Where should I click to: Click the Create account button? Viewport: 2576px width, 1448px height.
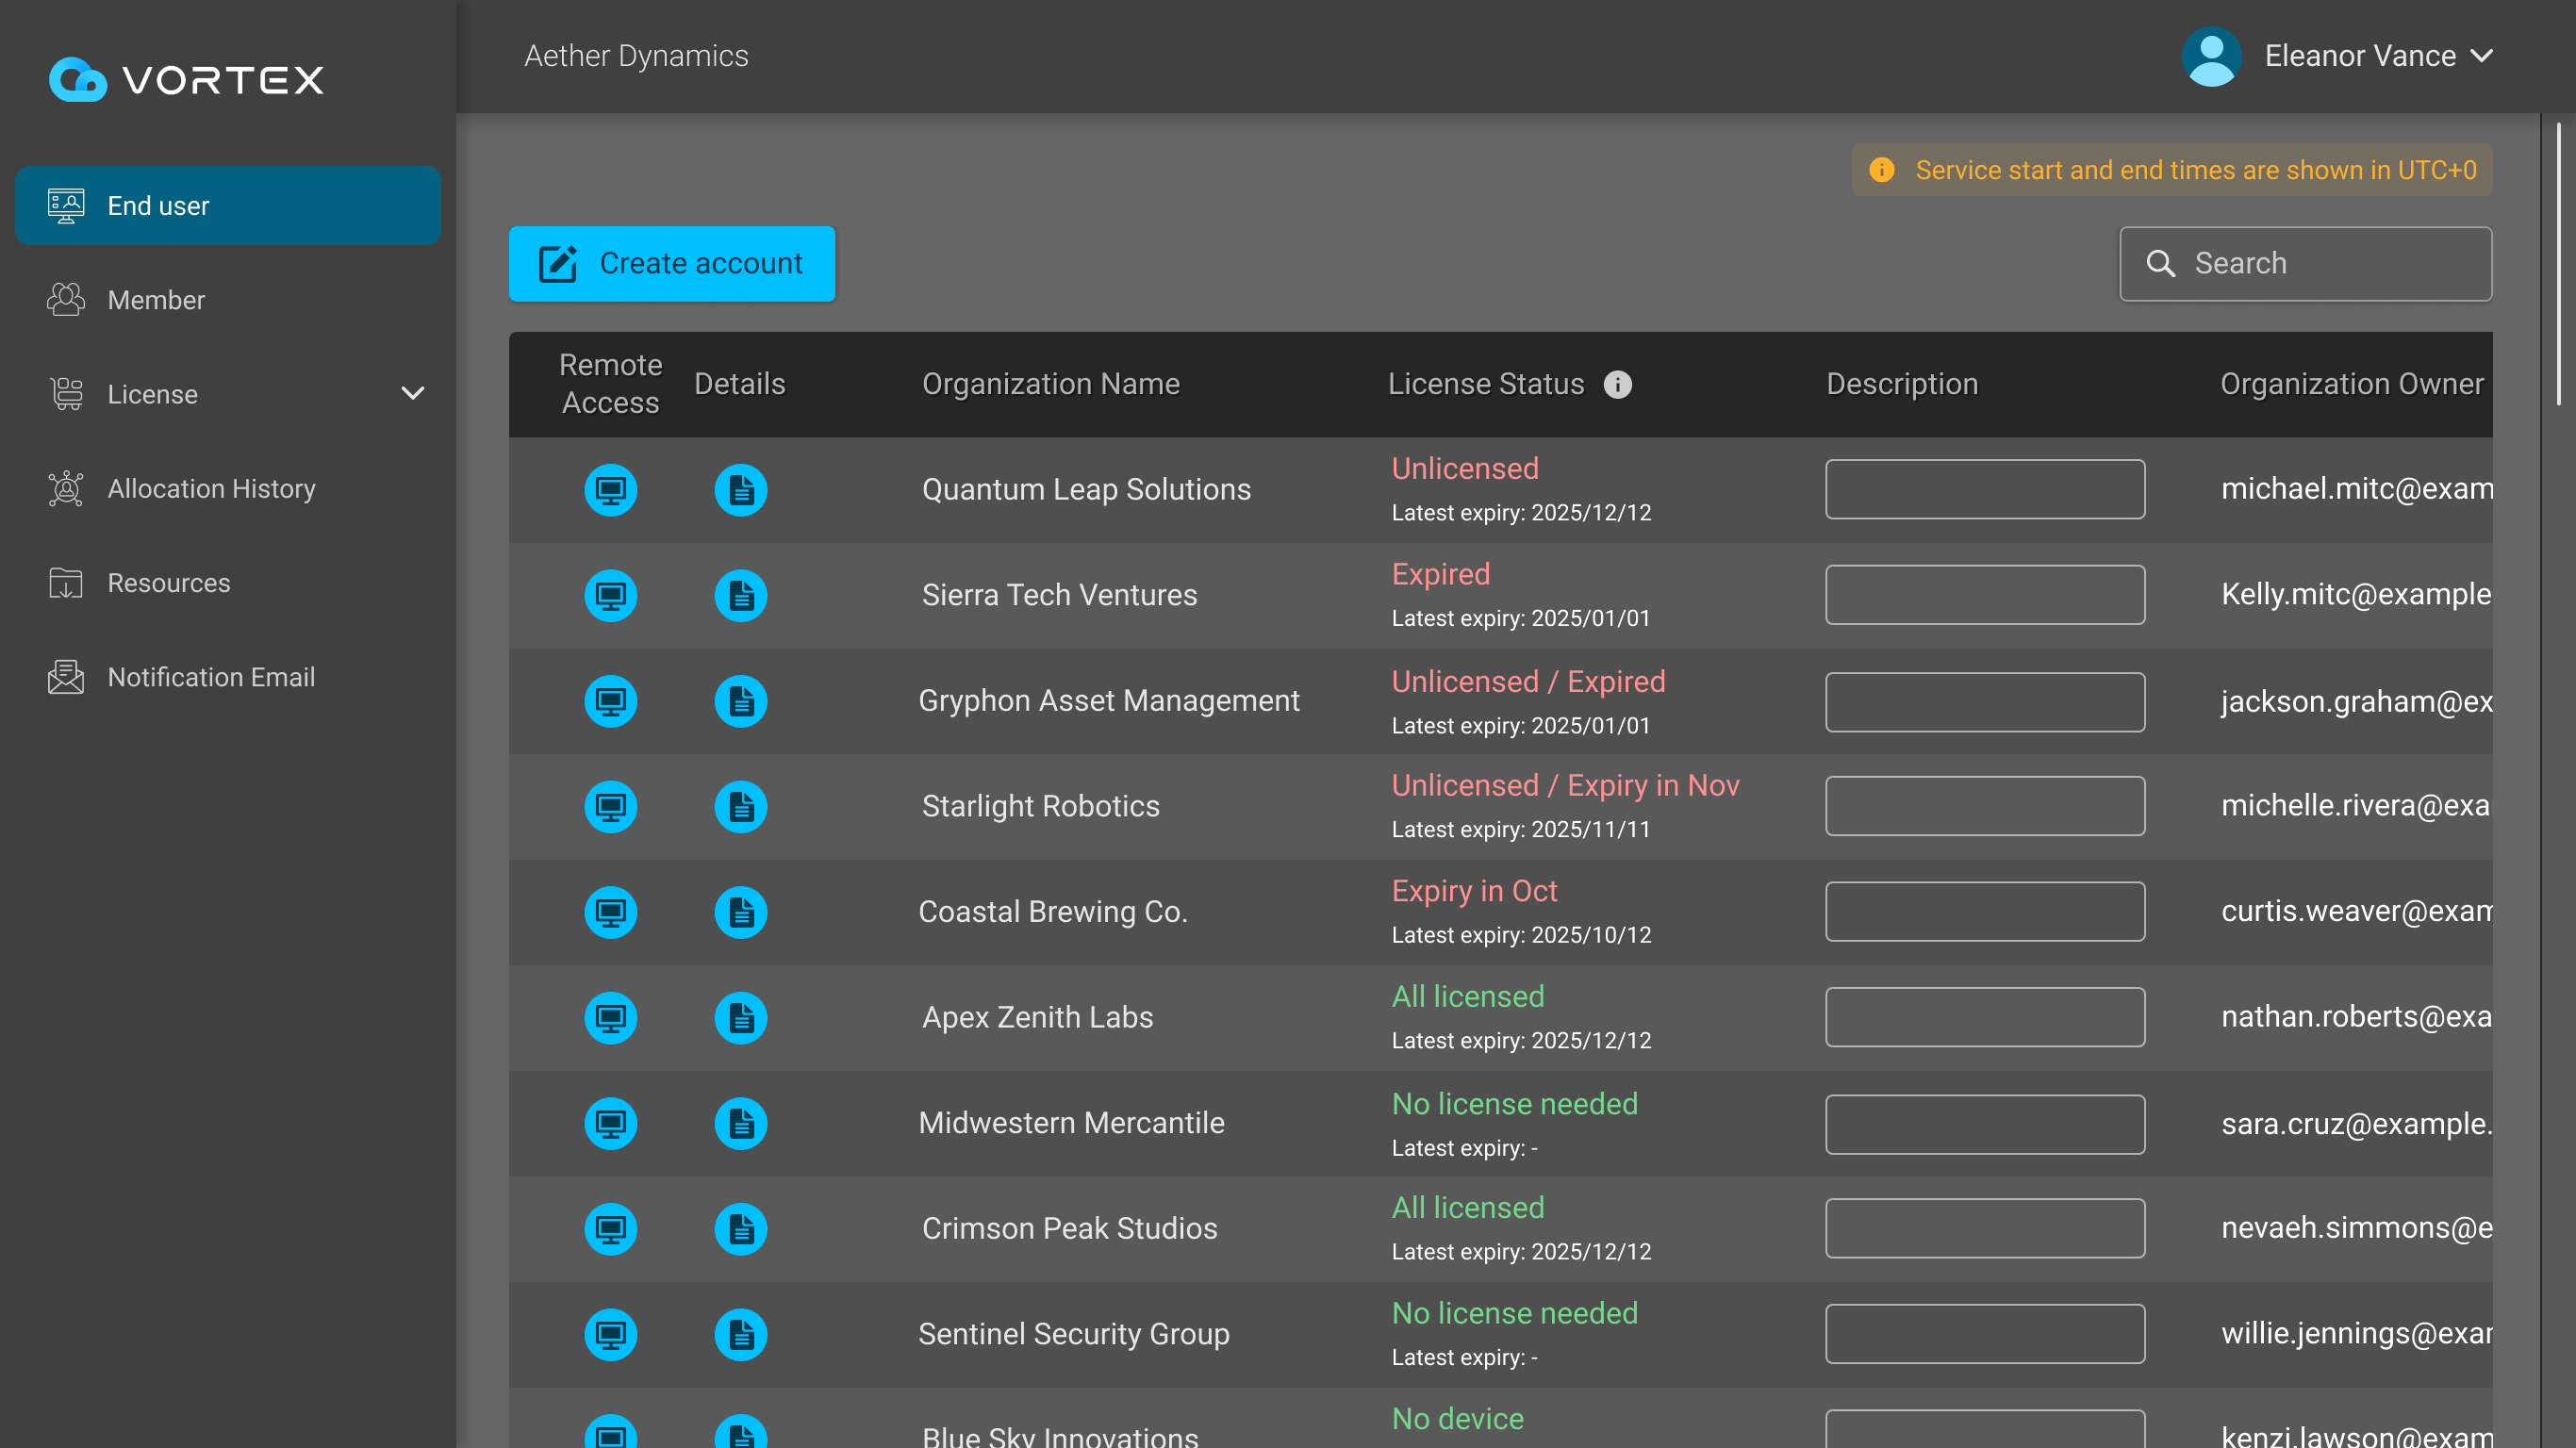pyautogui.click(x=671, y=263)
